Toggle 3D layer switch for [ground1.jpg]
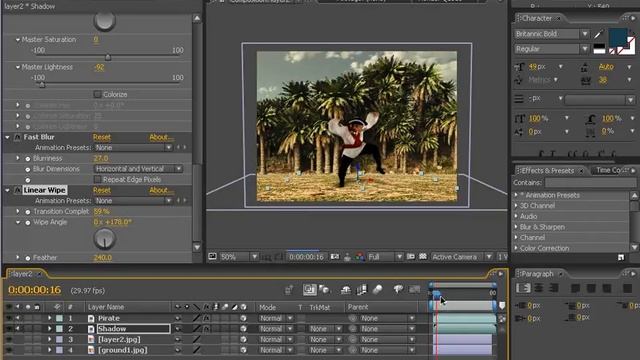Viewport: 640px width, 360px height. click(243, 350)
